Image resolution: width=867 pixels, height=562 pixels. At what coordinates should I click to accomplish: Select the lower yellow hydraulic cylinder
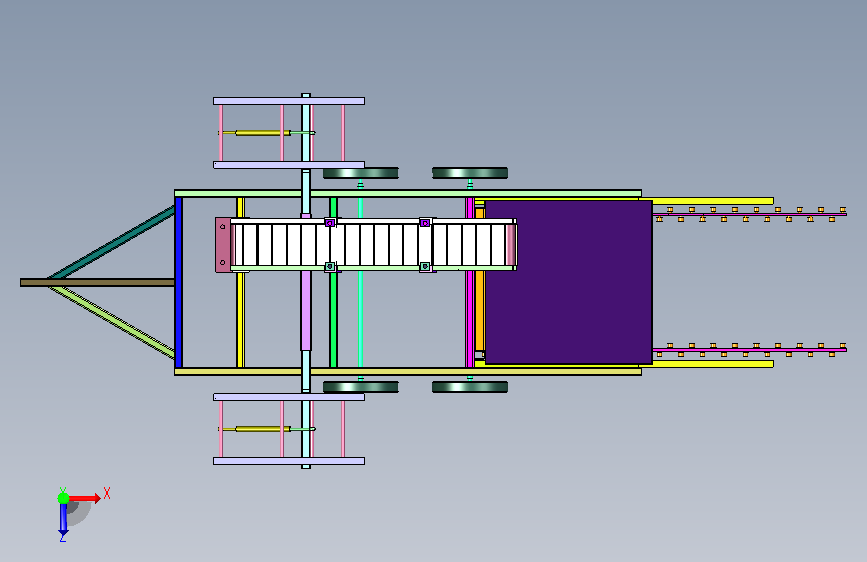(263, 429)
